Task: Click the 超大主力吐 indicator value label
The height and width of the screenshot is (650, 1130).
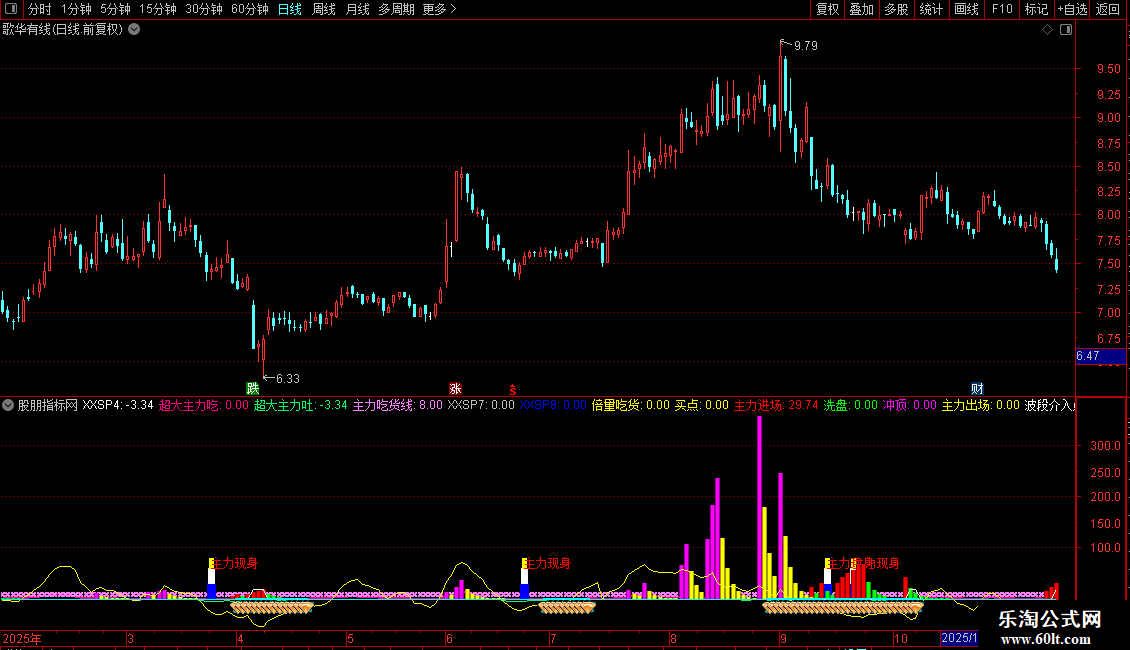Action: [301, 406]
